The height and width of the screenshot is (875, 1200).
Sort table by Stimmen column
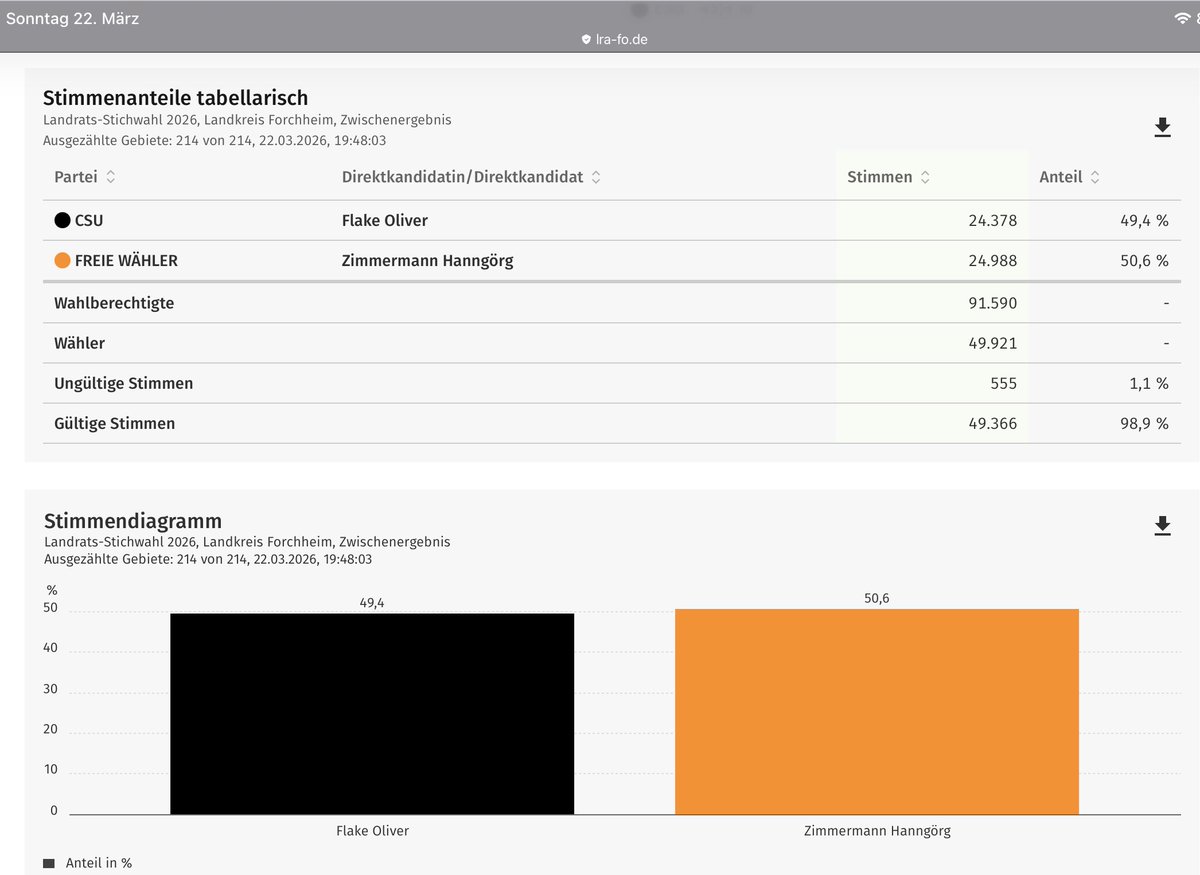pos(889,177)
